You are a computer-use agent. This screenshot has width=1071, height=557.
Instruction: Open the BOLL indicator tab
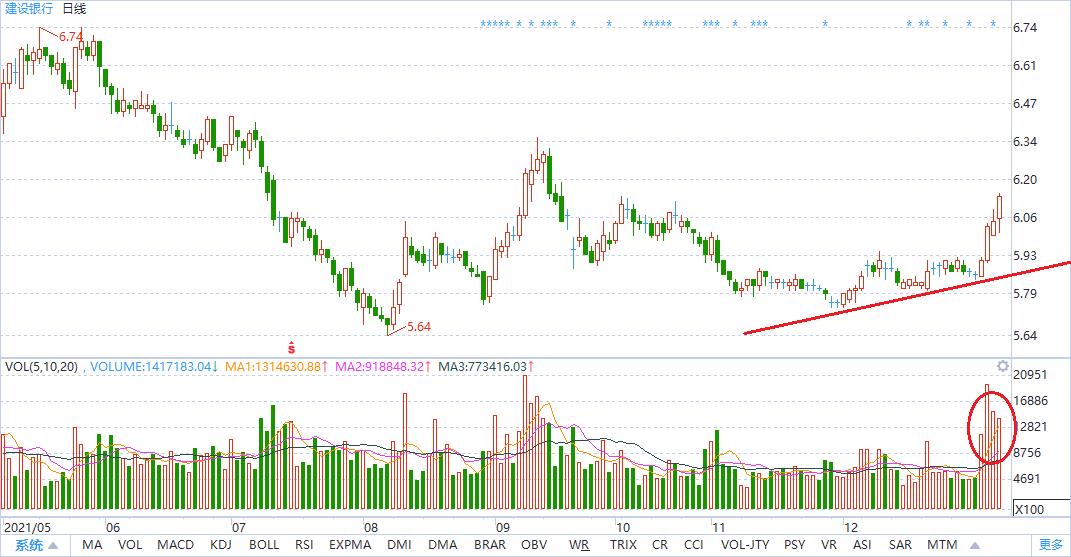coord(264,545)
